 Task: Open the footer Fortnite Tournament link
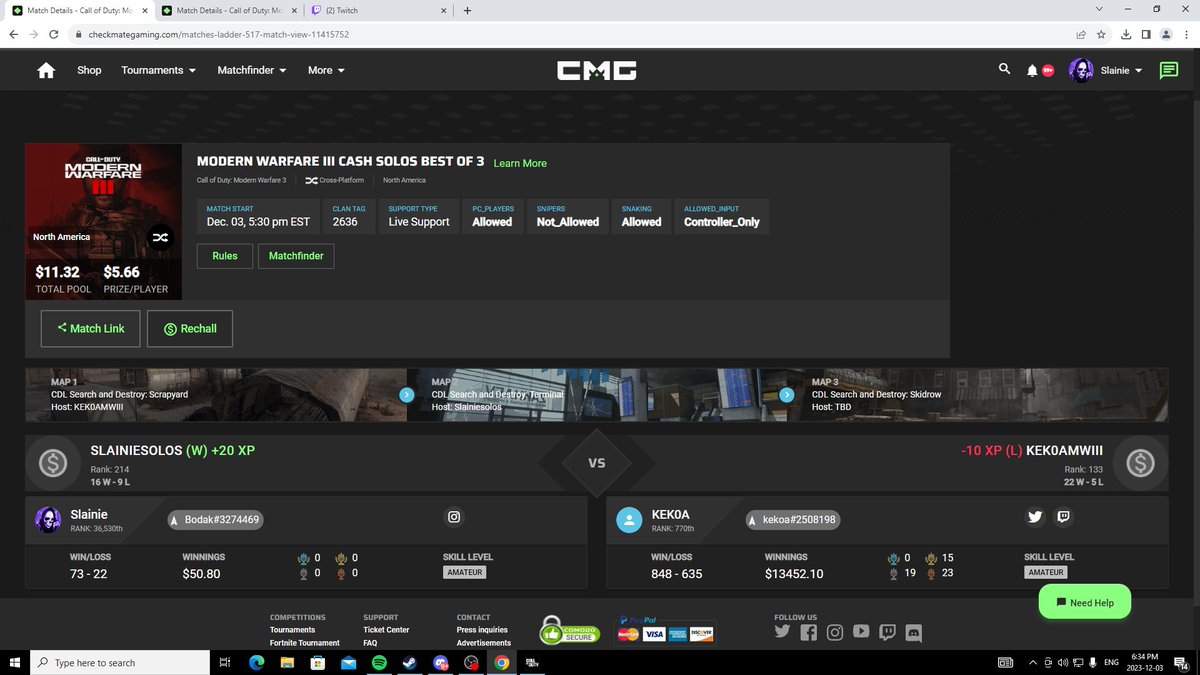pyautogui.click(x=305, y=643)
